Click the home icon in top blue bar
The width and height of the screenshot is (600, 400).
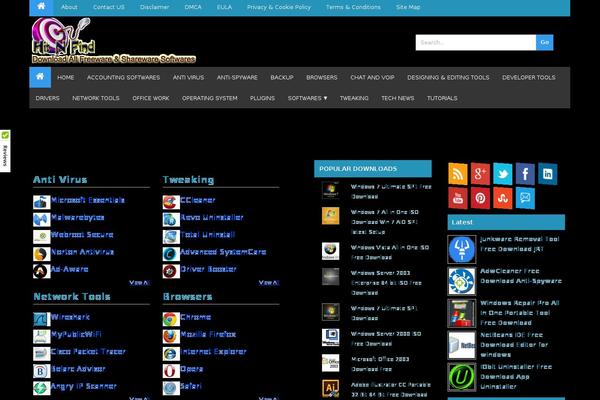41,7
